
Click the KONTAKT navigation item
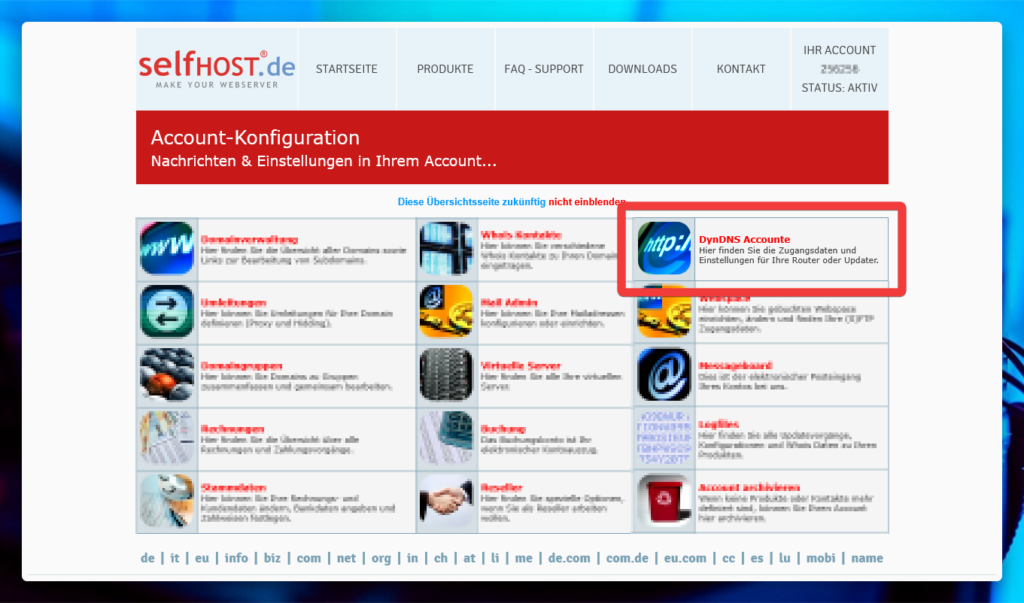tap(741, 69)
